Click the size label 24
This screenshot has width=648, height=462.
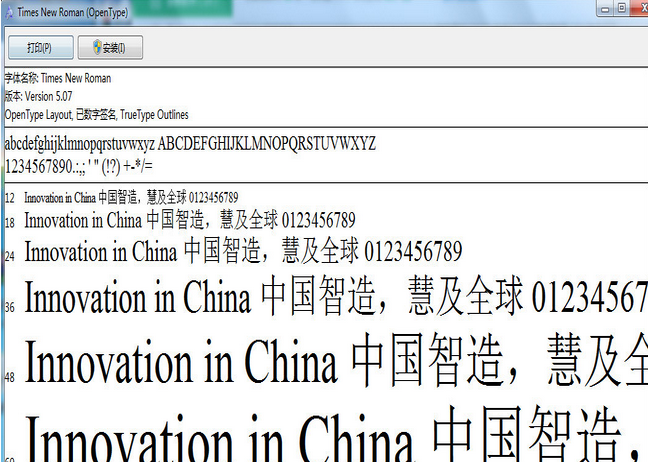[10, 256]
